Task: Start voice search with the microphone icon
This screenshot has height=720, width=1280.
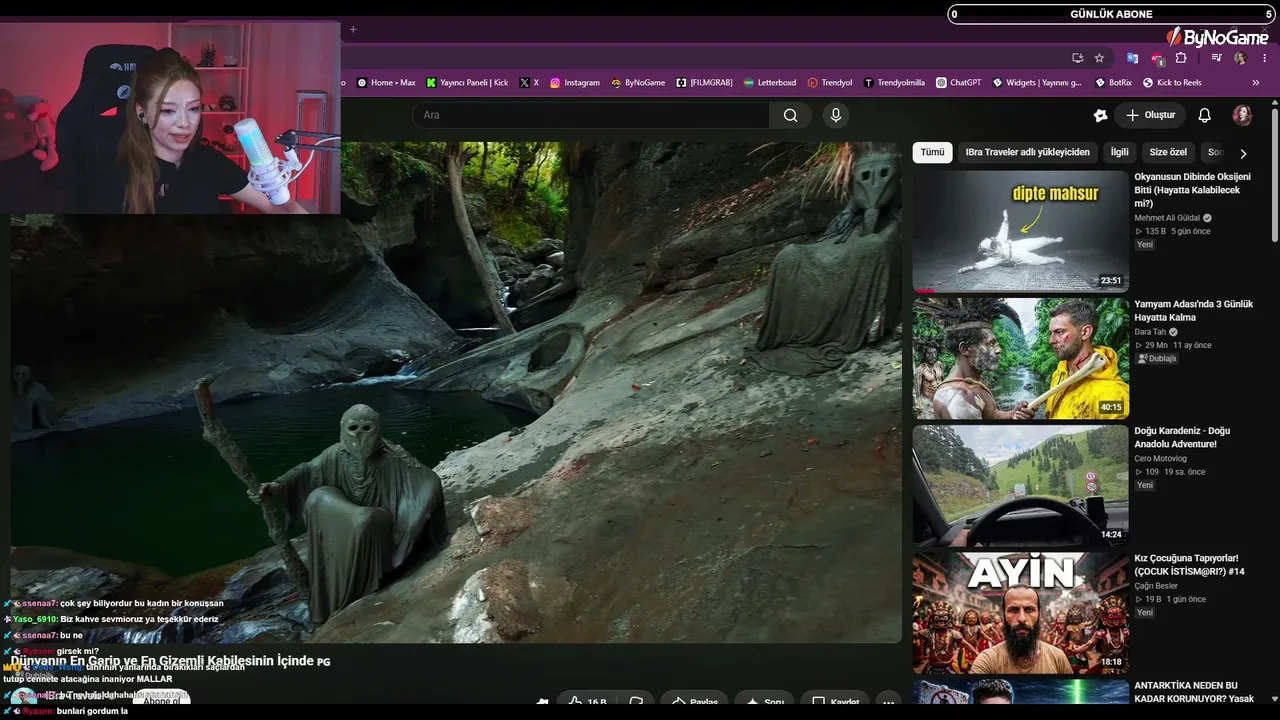Action: 836,115
